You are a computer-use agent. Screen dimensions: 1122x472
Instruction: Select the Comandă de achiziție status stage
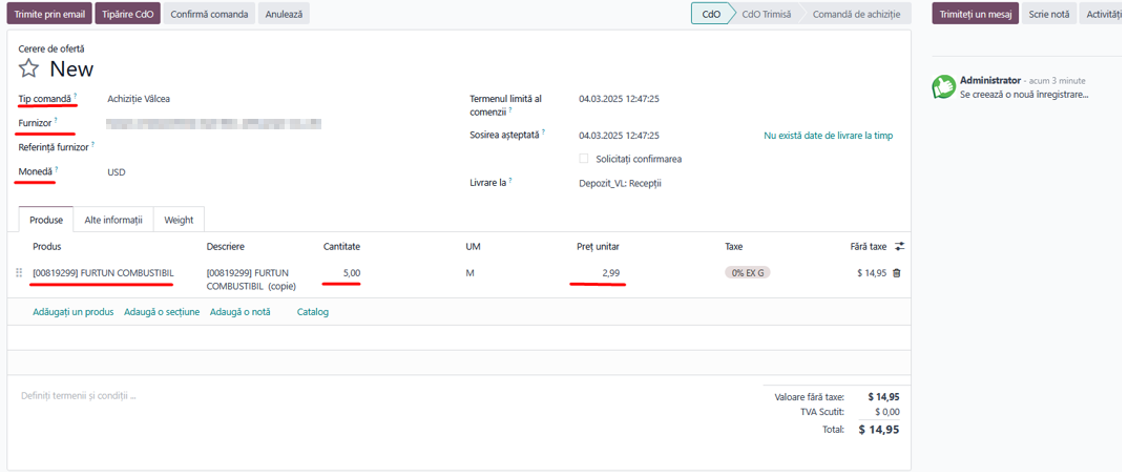coord(855,14)
